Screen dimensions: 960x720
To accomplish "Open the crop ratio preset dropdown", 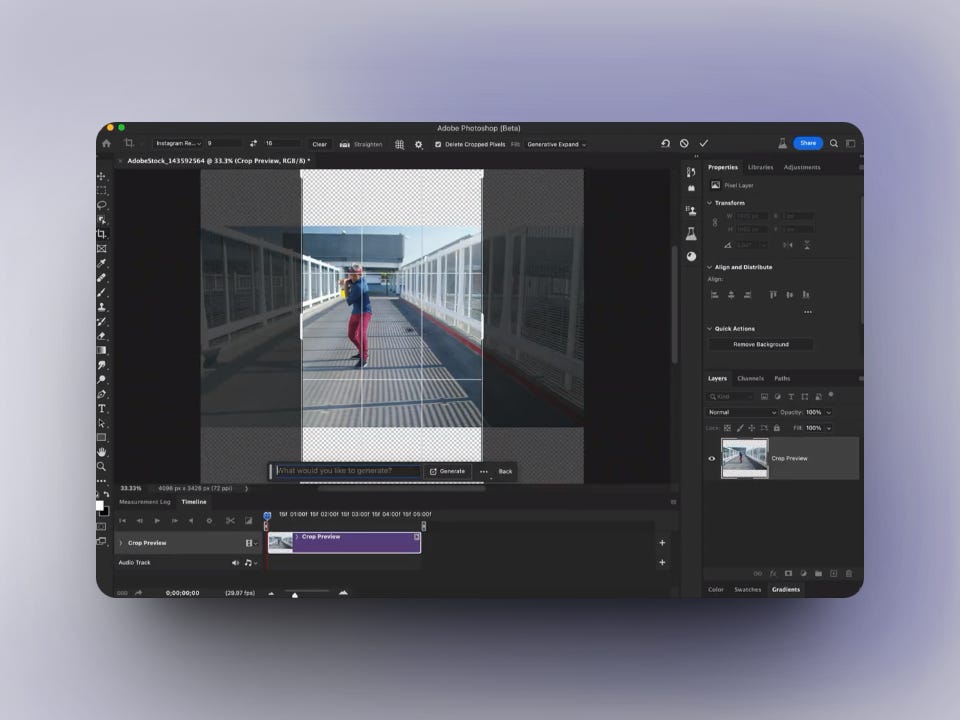I will point(178,144).
